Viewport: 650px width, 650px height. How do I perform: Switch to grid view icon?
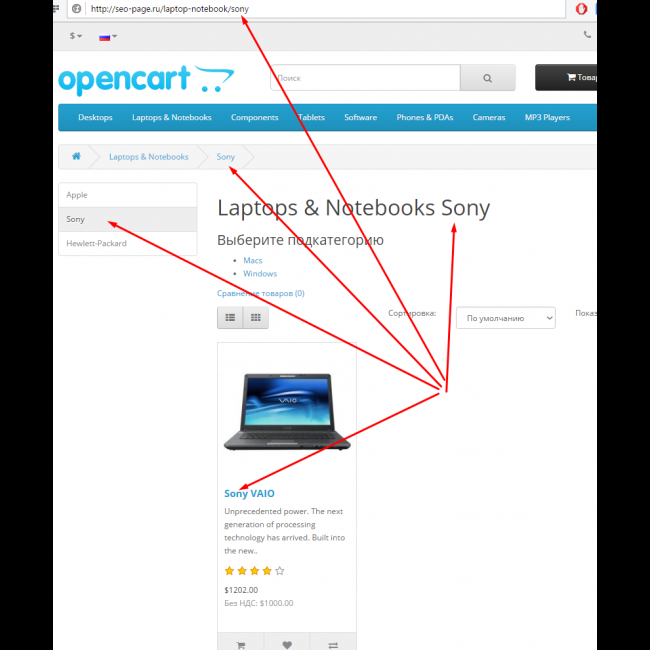(256, 318)
